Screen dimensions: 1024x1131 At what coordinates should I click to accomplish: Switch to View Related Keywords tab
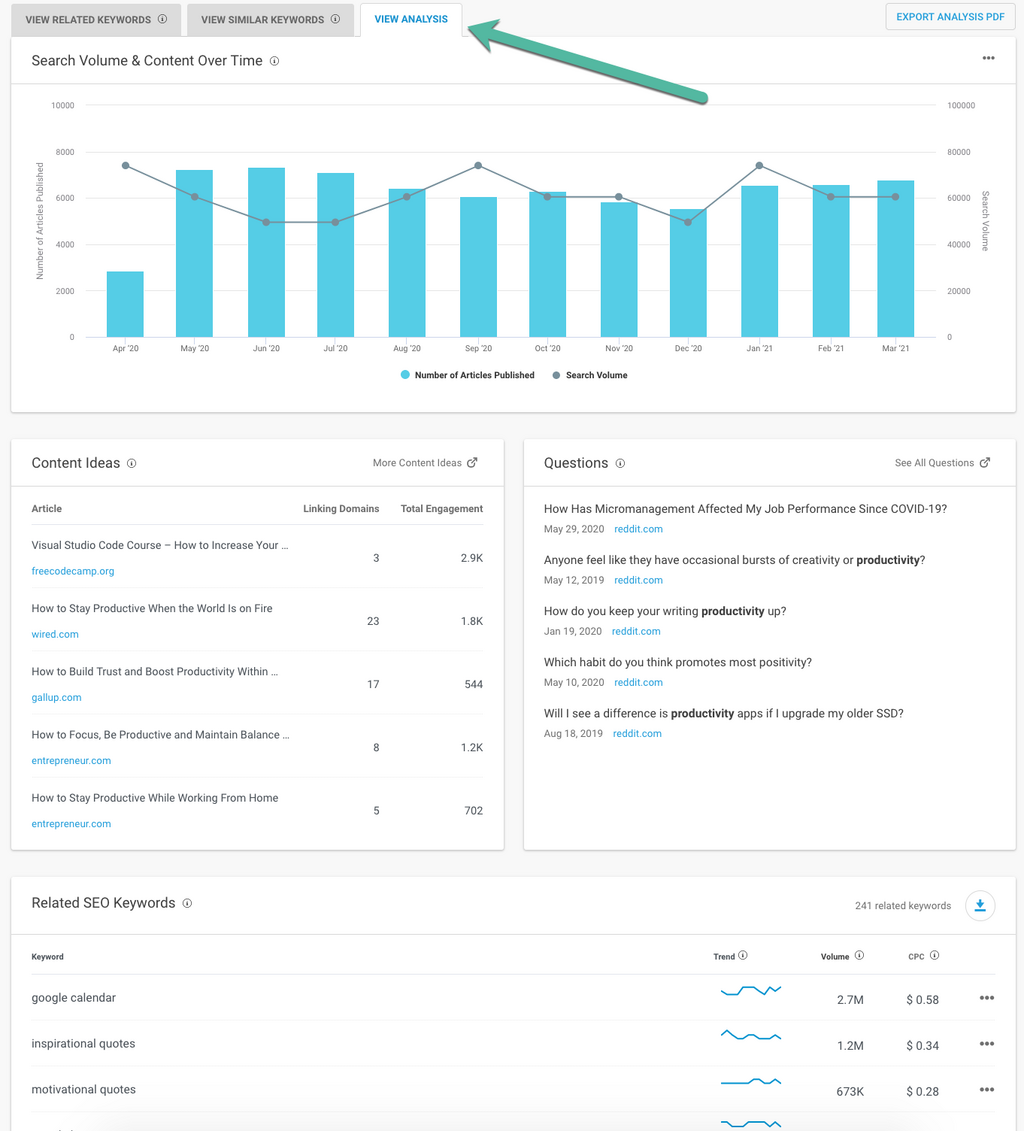click(96, 20)
